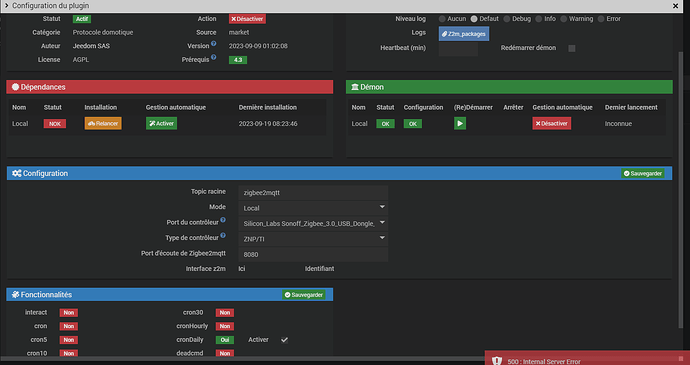Viewport: 690px width, 365px height.
Task: Select the Info log level
Action: (539, 19)
